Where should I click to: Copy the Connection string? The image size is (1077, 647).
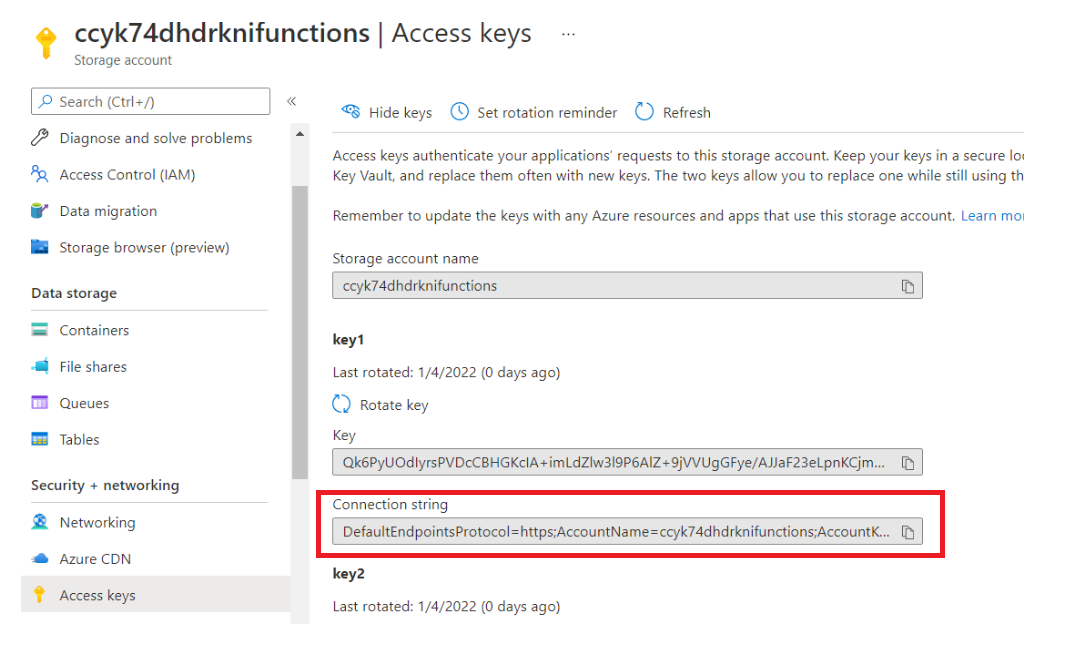[908, 531]
